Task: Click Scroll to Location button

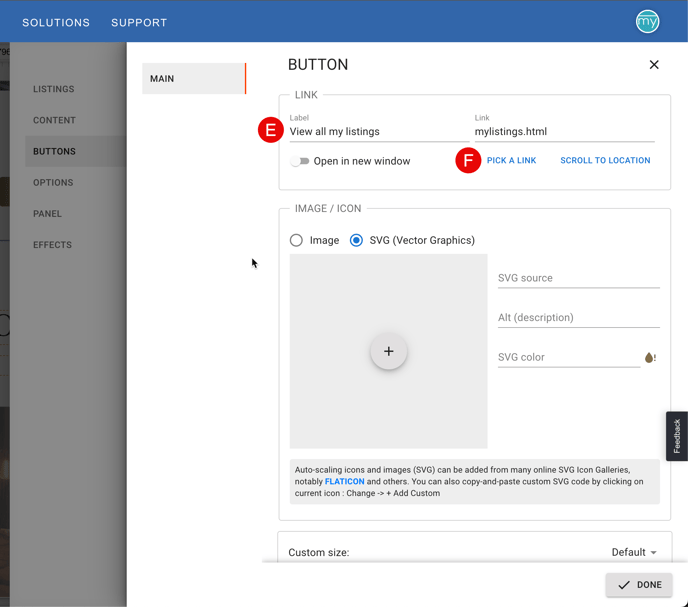Action: tap(605, 160)
